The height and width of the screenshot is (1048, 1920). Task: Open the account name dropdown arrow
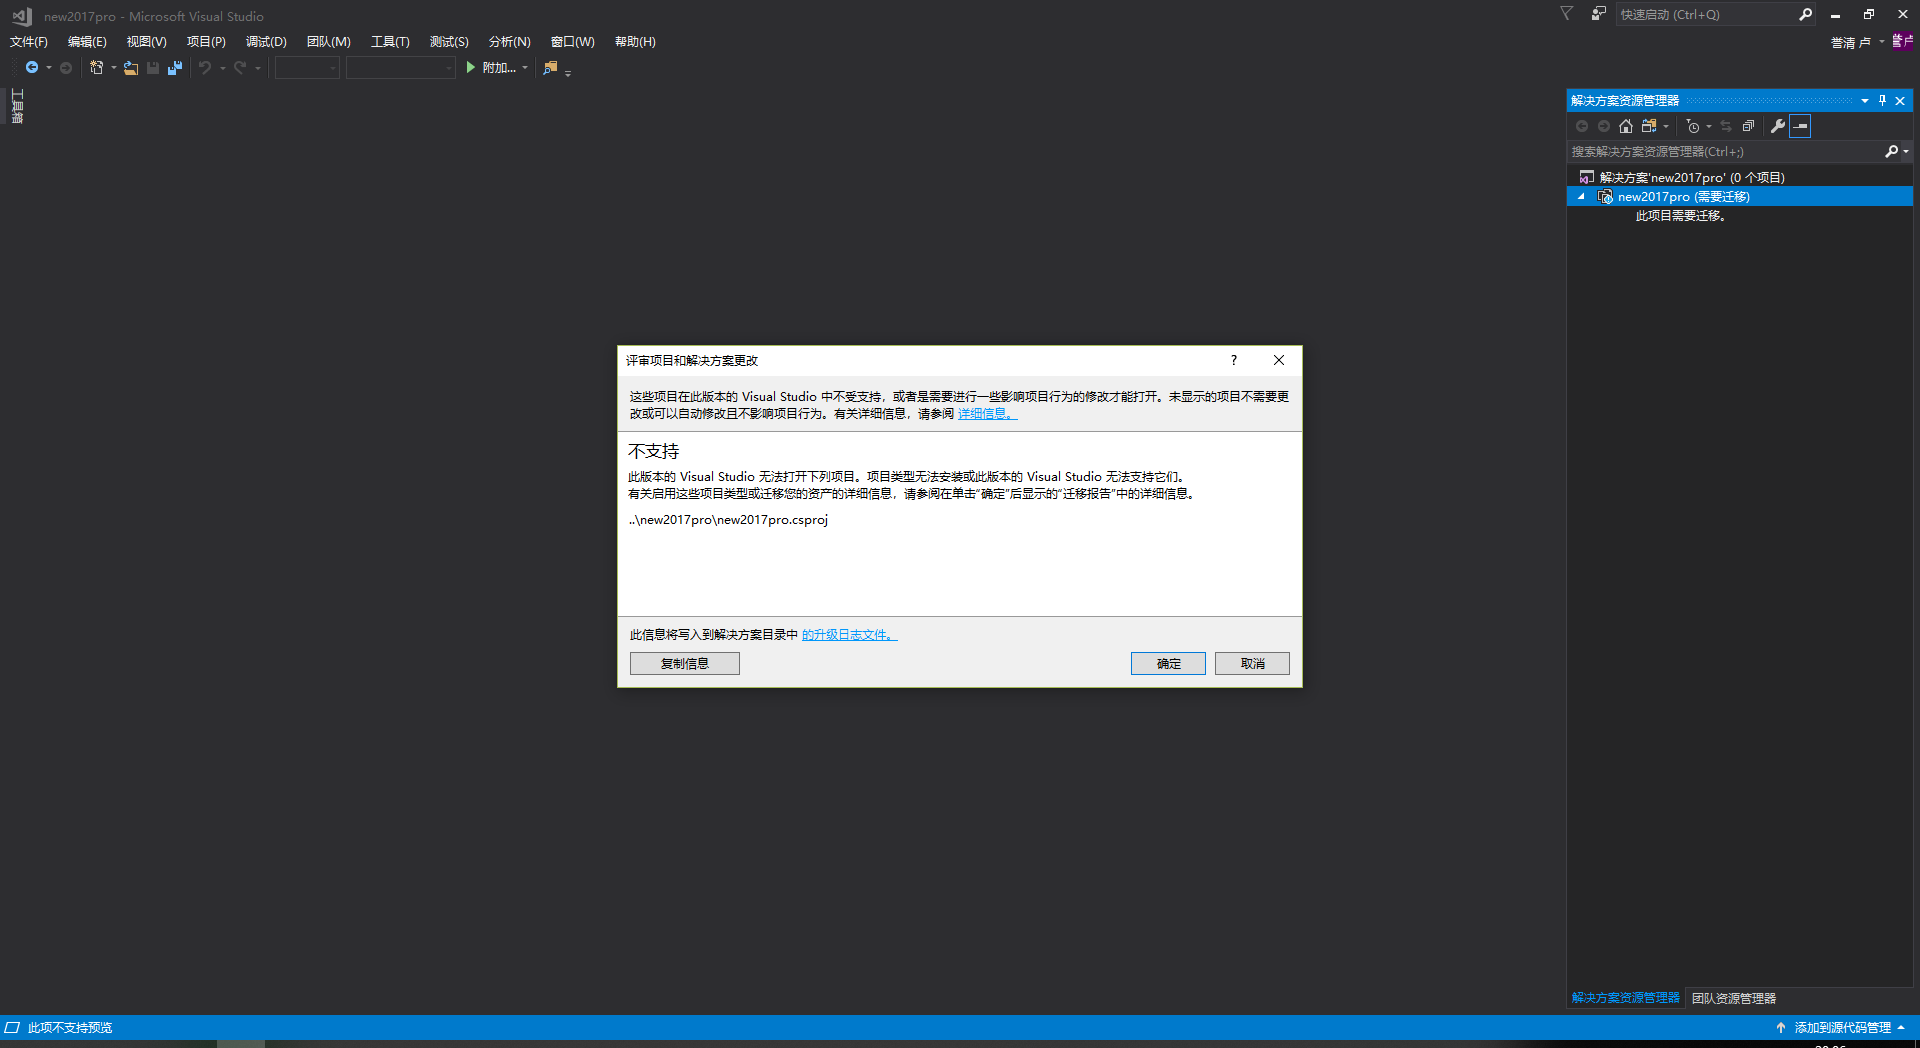[1882, 41]
